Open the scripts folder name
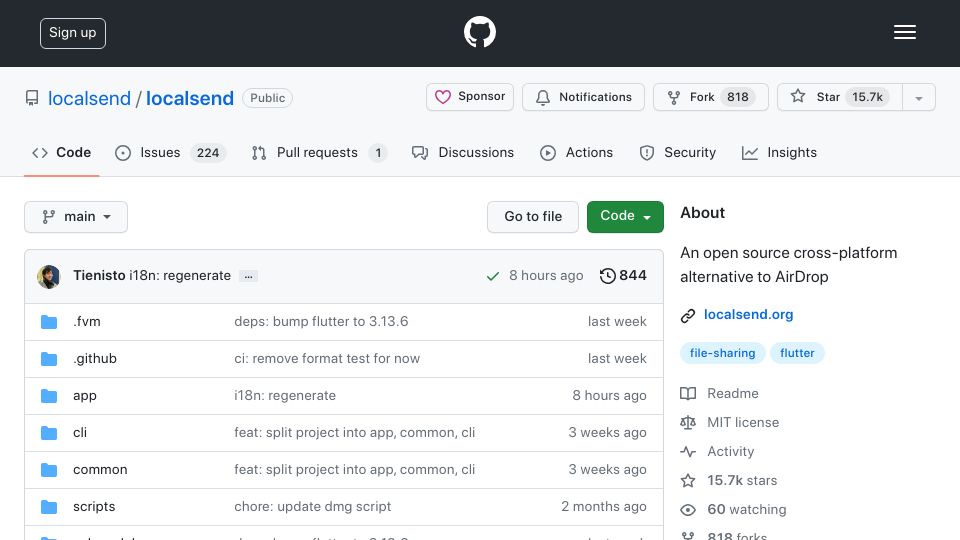 pos(94,507)
